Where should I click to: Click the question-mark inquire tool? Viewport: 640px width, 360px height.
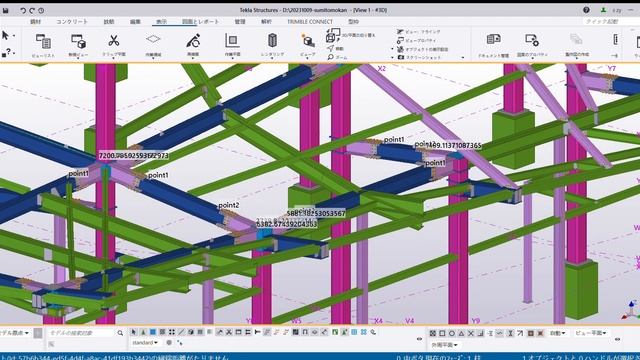coord(7,53)
